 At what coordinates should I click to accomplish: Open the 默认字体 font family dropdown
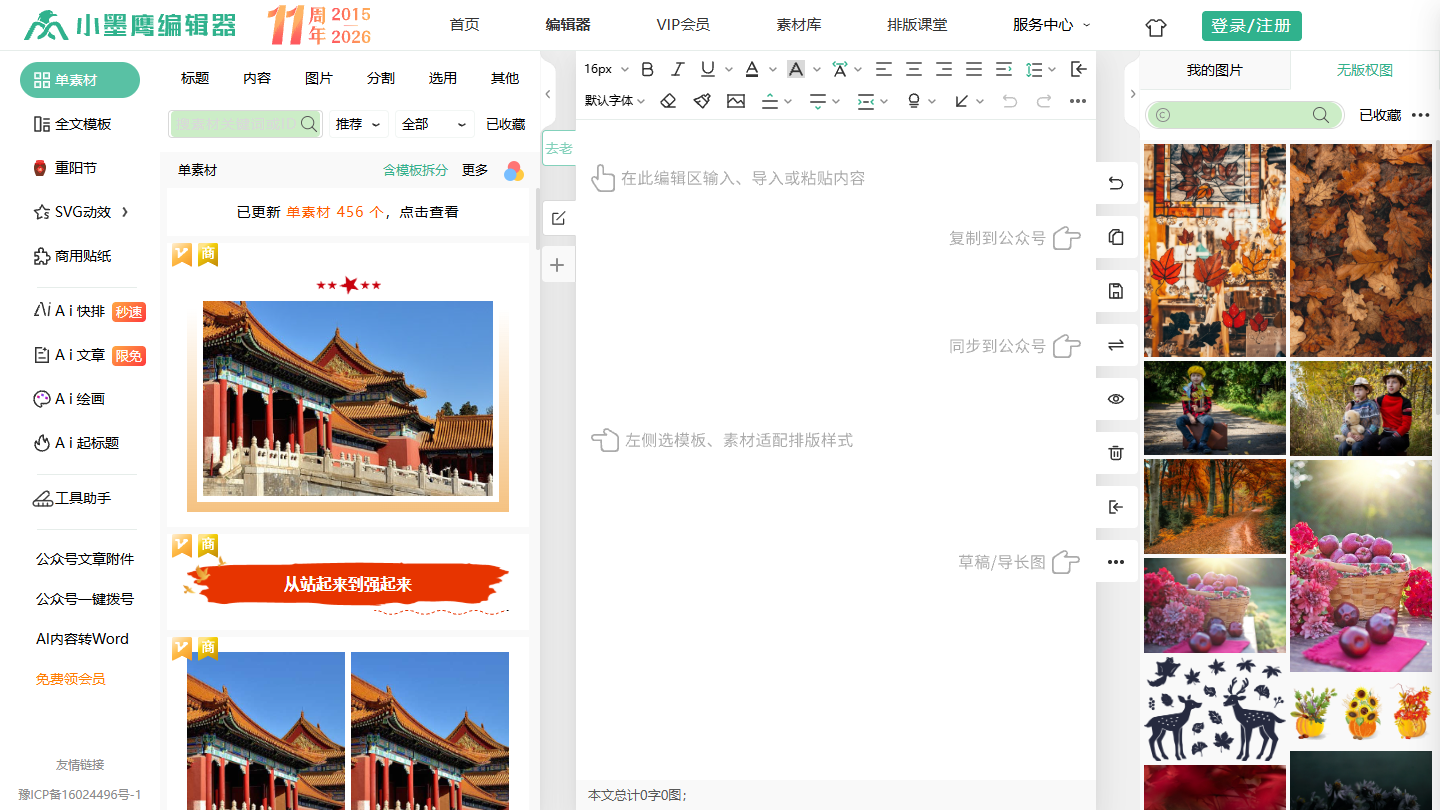615,101
